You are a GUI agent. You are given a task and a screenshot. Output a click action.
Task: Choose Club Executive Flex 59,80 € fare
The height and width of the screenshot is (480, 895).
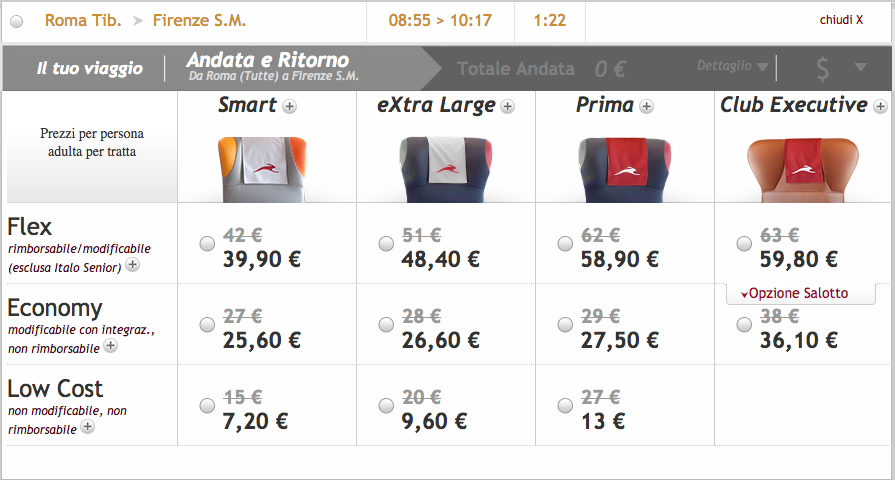point(743,243)
